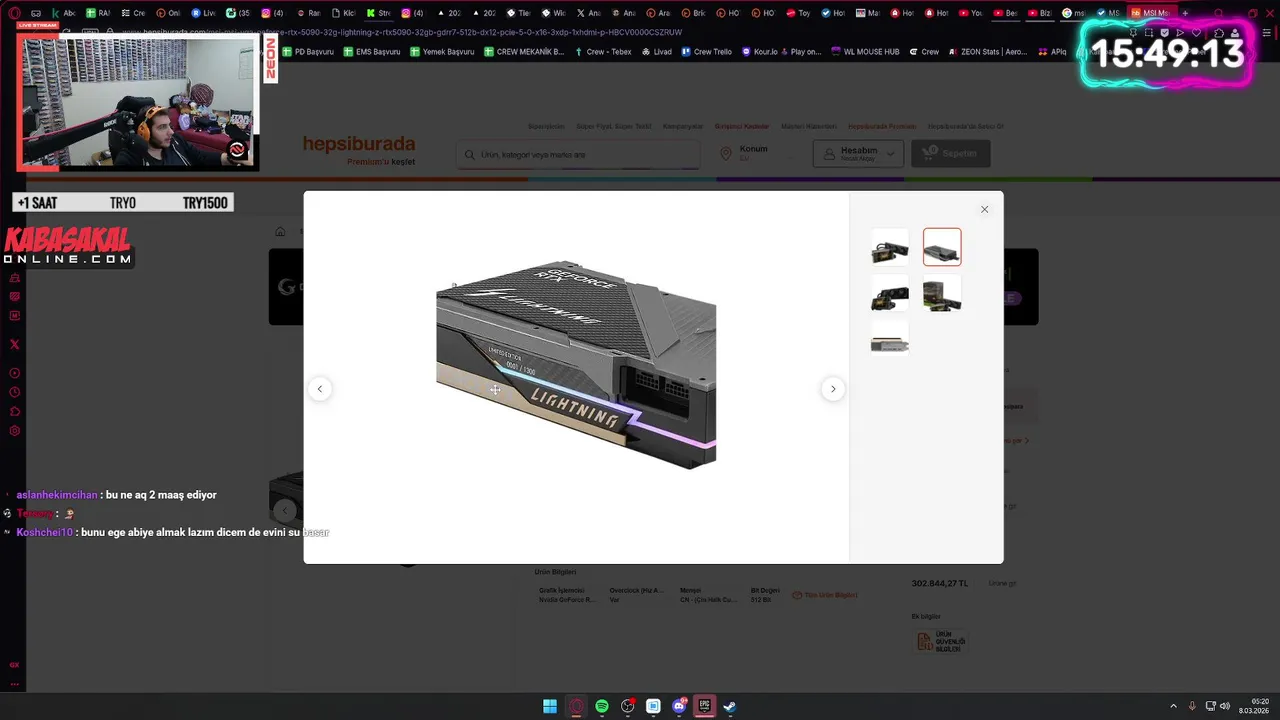Switch to the 'Bizi' browser tab
The height and width of the screenshot is (720, 1280).
pos(1040,13)
